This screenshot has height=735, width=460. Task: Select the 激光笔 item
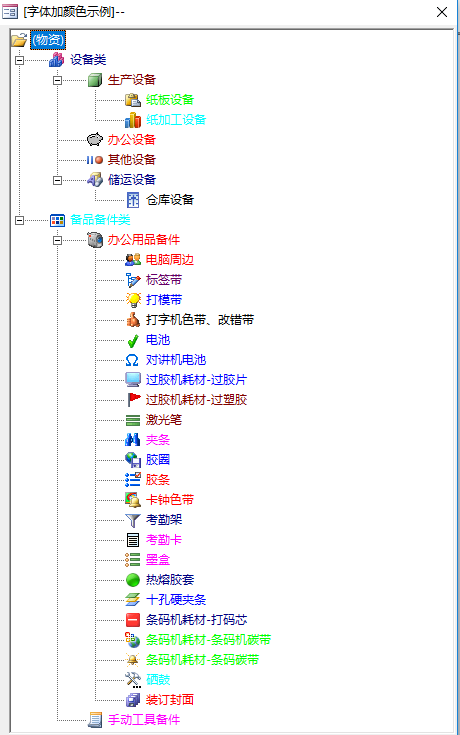tap(164, 420)
